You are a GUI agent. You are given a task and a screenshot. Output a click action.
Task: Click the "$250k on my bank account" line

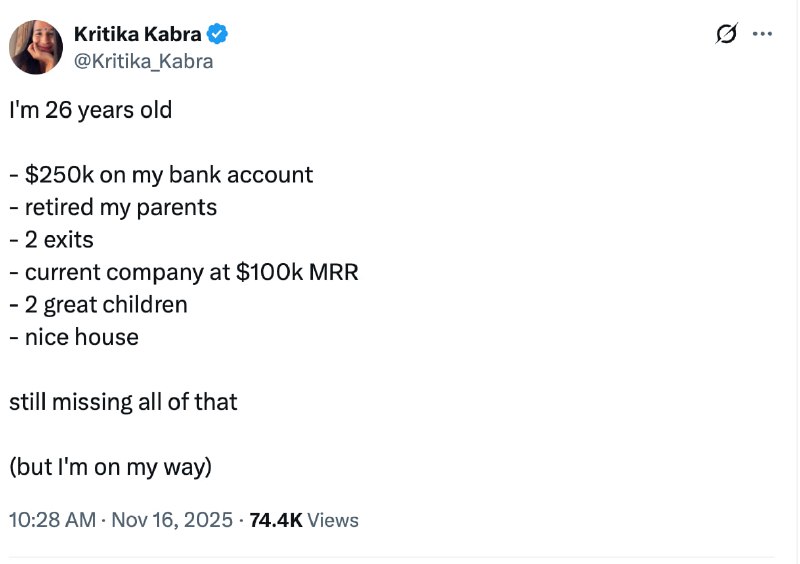[x=161, y=175]
